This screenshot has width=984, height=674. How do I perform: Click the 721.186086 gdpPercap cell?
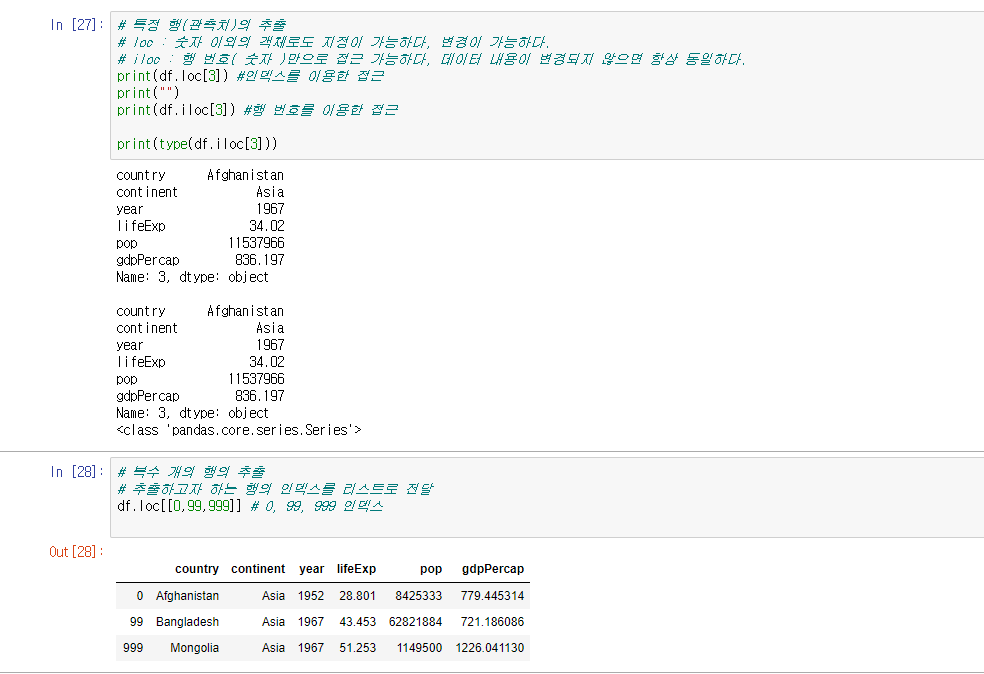click(x=492, y=621)
